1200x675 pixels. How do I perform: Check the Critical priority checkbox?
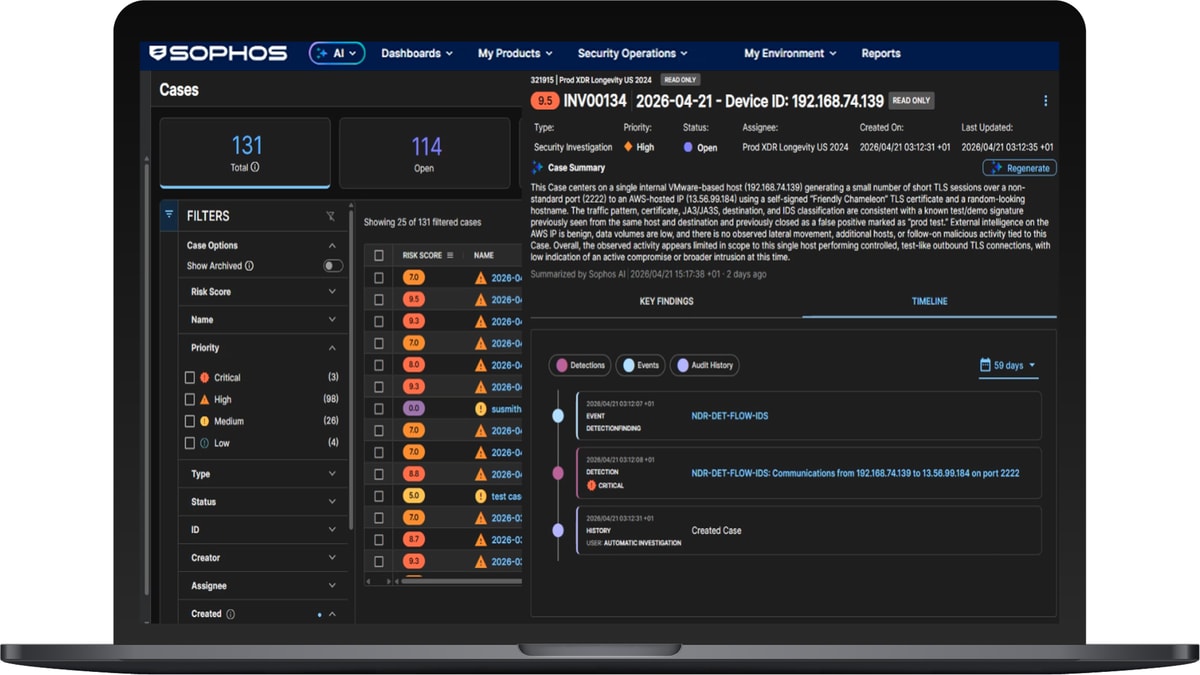(x=190, y=378)
